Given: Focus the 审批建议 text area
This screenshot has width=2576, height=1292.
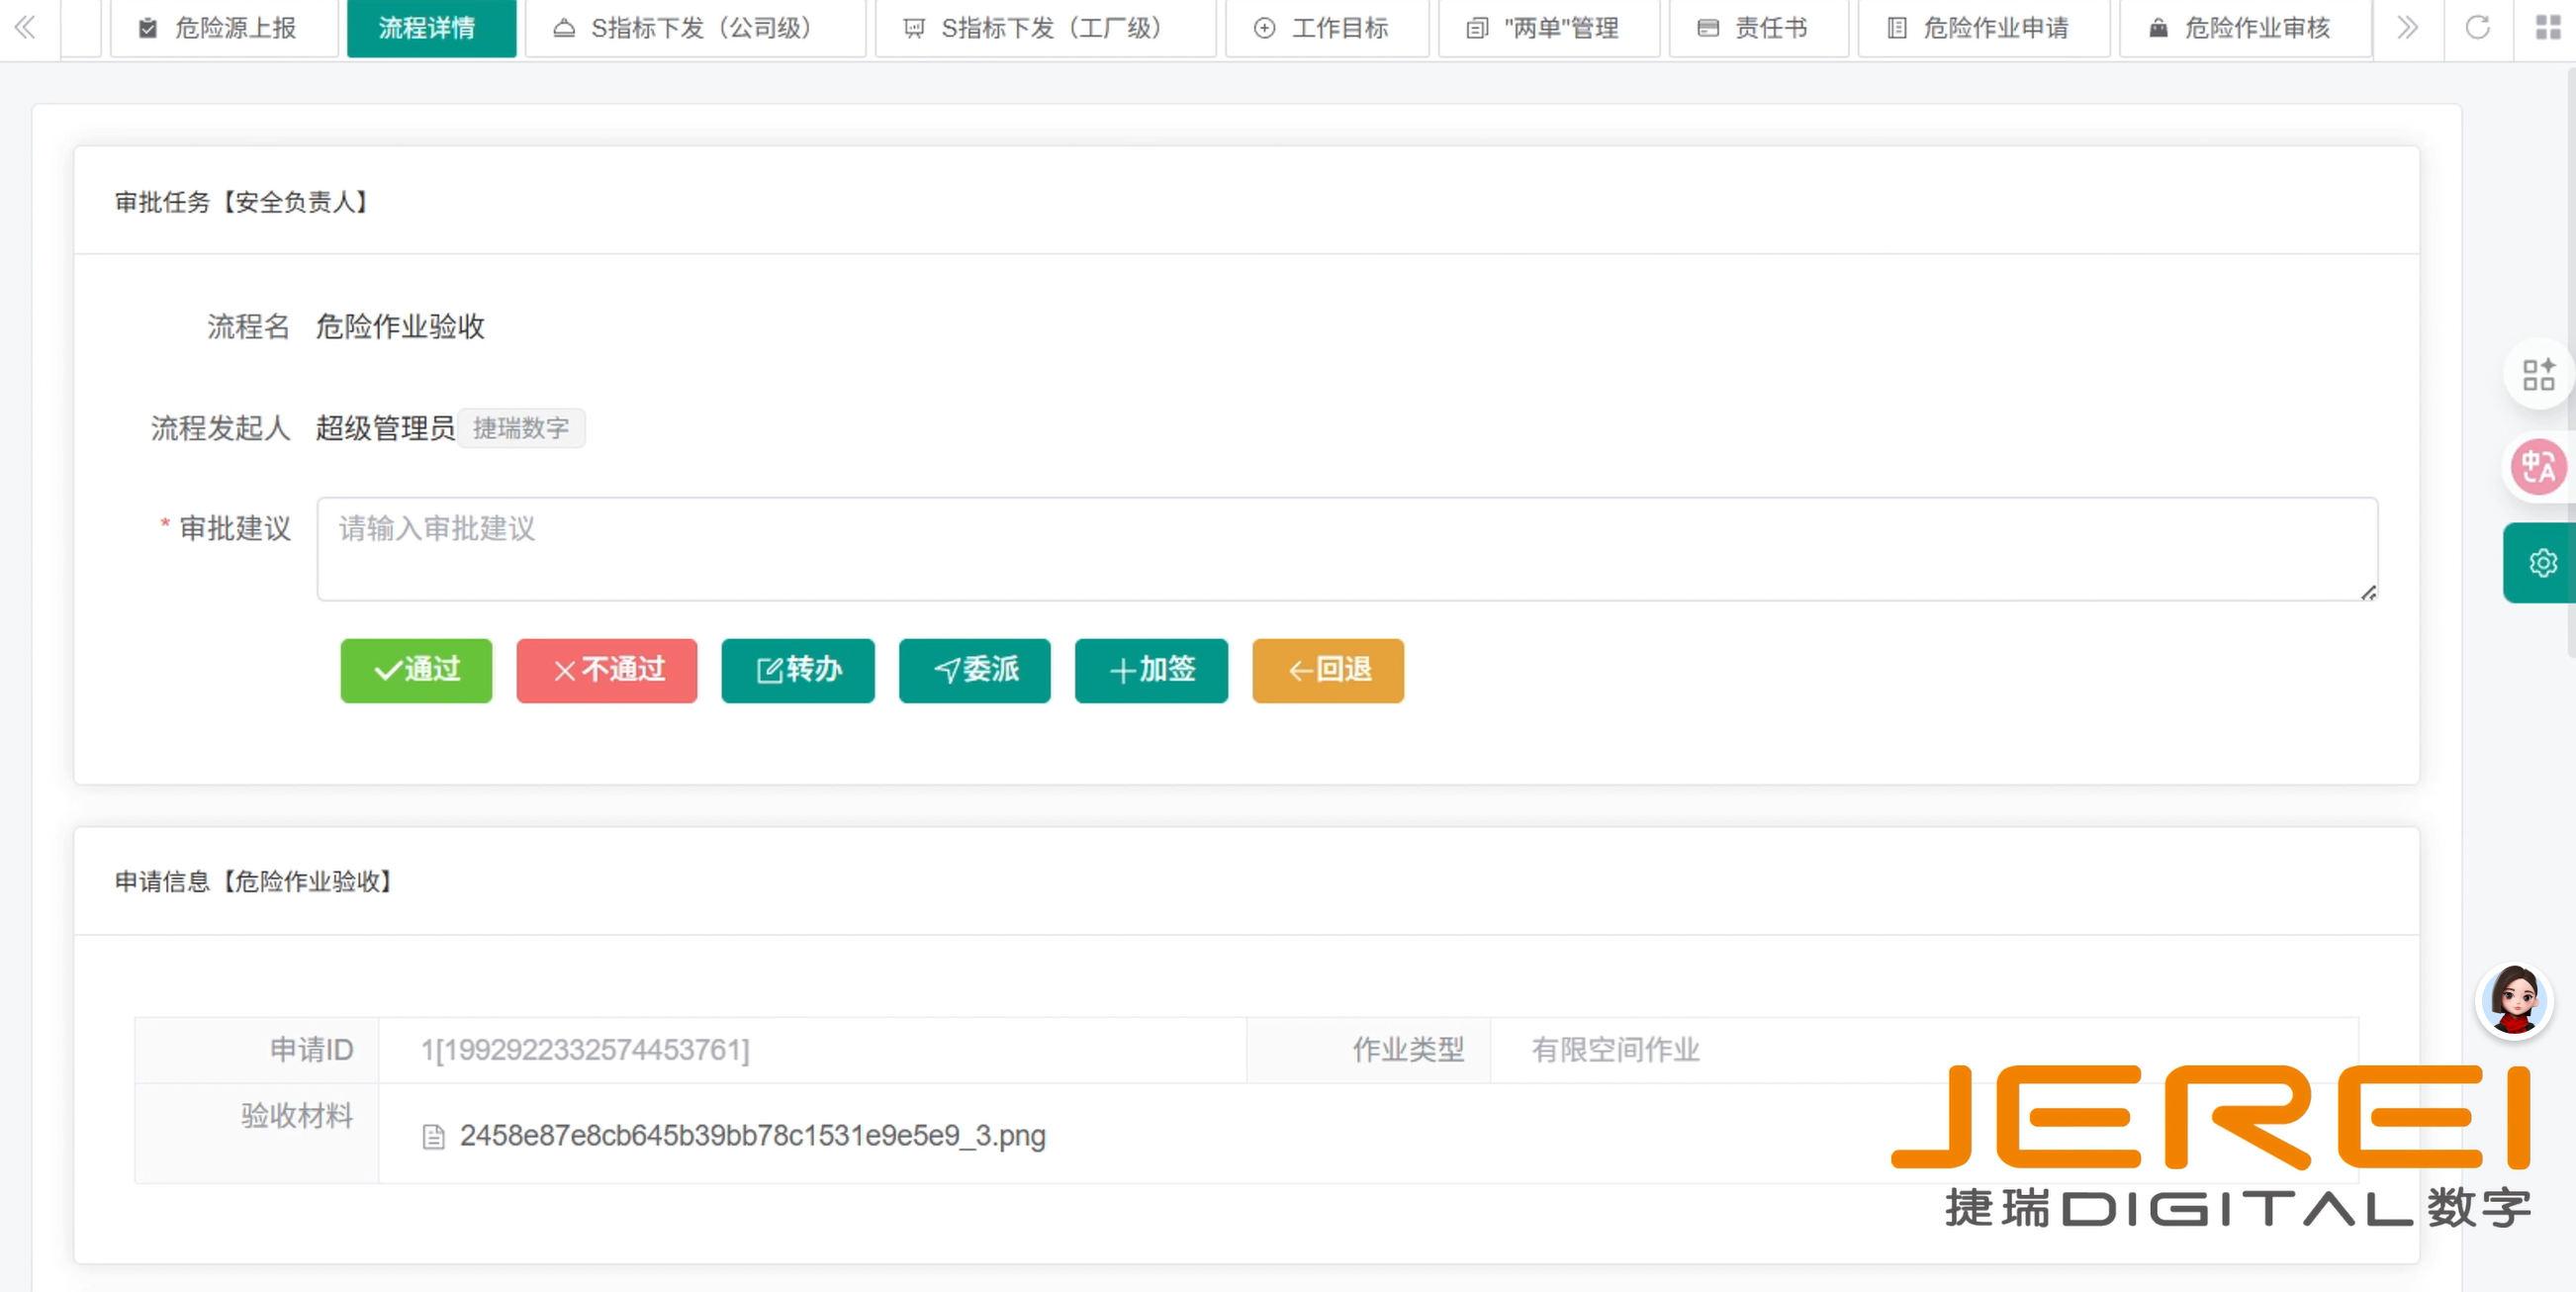Looking at the screenshot, I should point(1347,549).
